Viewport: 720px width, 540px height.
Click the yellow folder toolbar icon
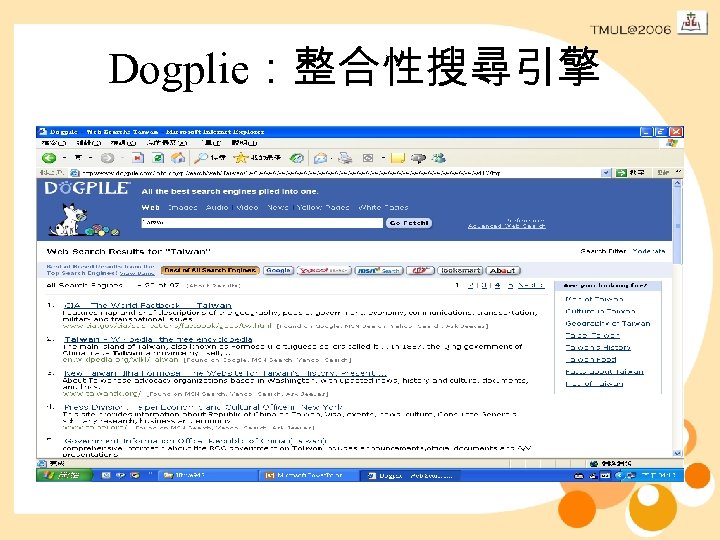(398, 158)
